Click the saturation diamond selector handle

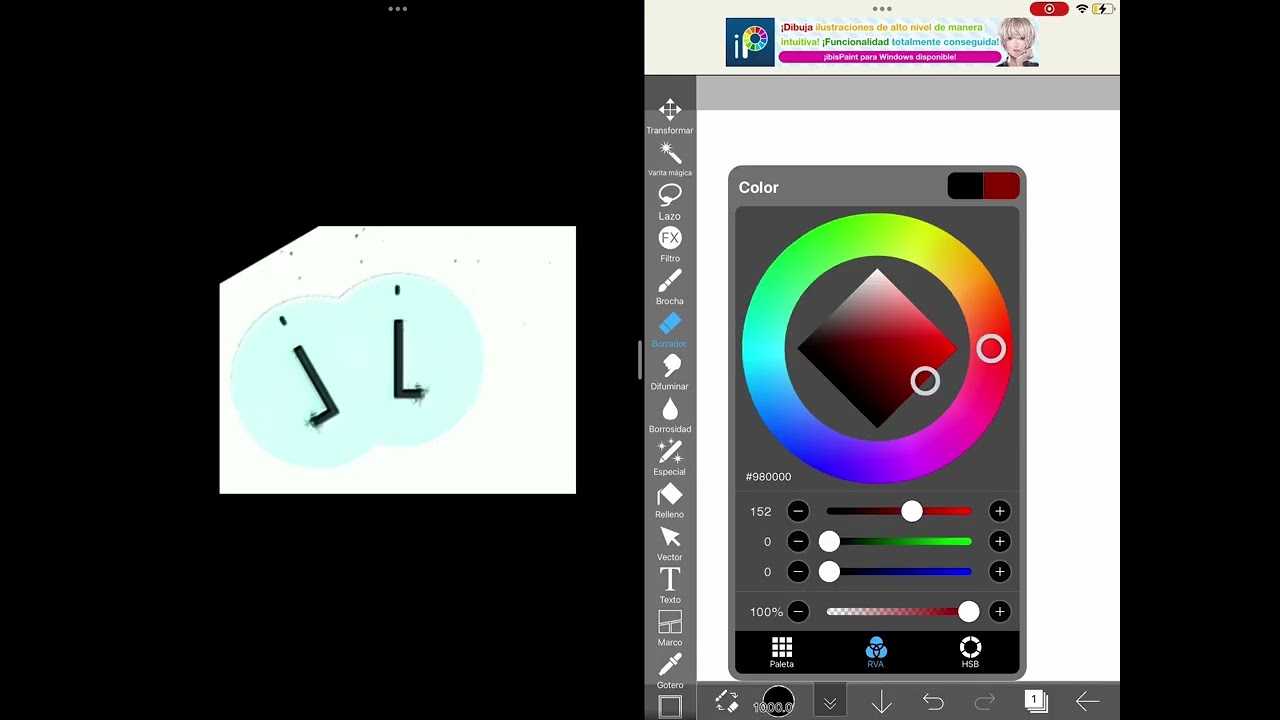tap(925, 380)
